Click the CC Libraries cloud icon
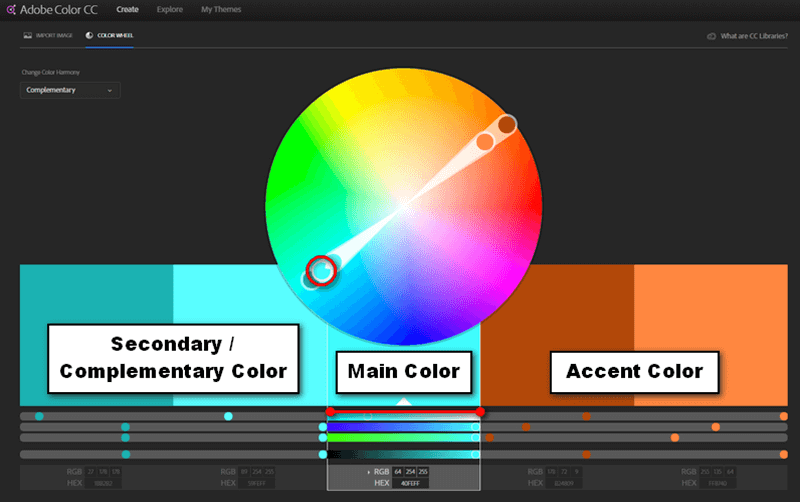Viewport: 800px width, 502px height. [711, 35]
